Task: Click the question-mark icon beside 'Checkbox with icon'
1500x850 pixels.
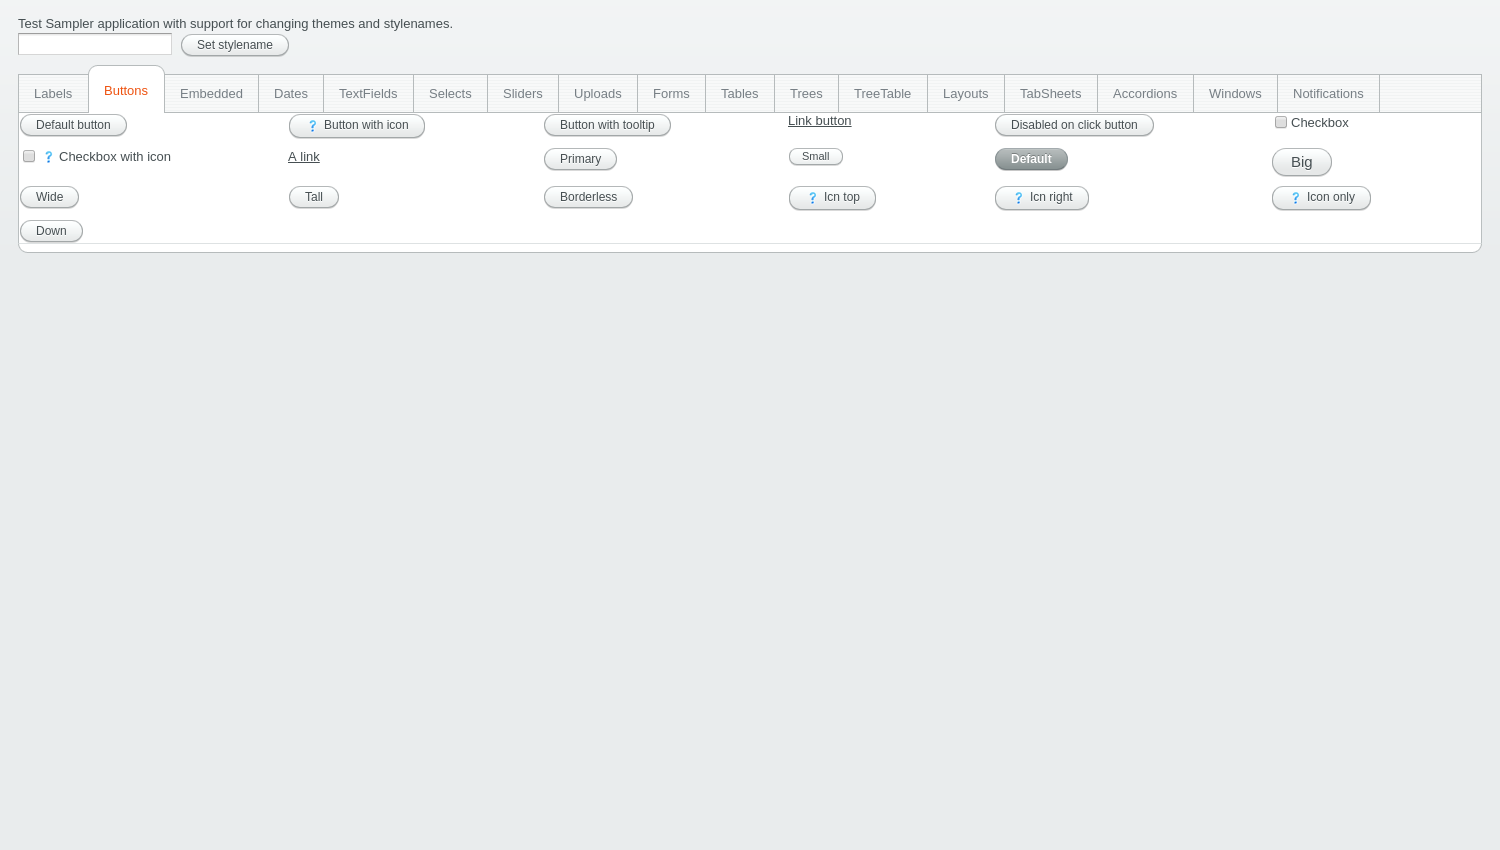Action: (48, 157)
